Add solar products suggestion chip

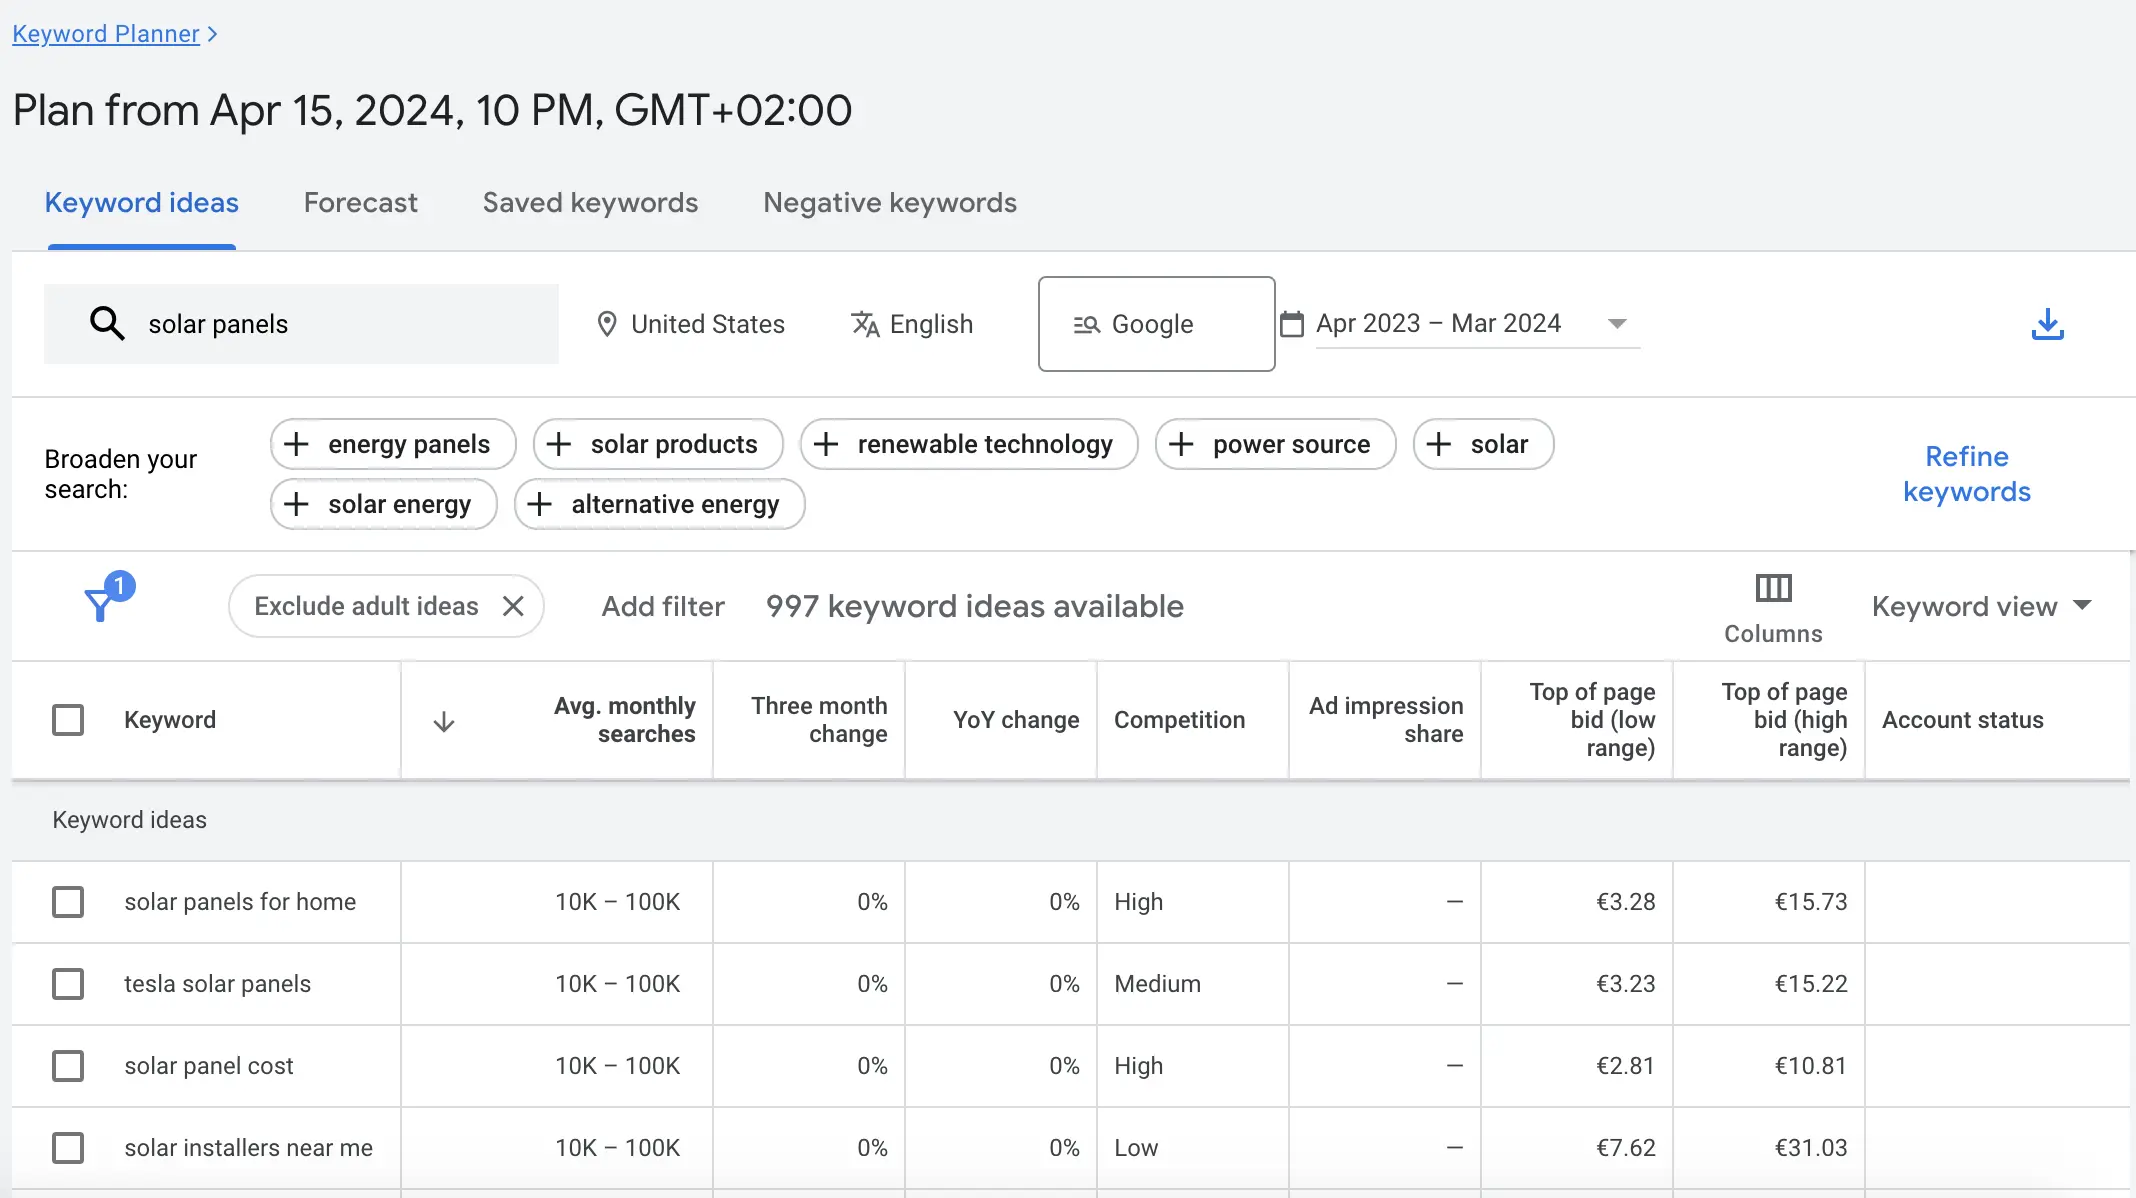[658, 444]
